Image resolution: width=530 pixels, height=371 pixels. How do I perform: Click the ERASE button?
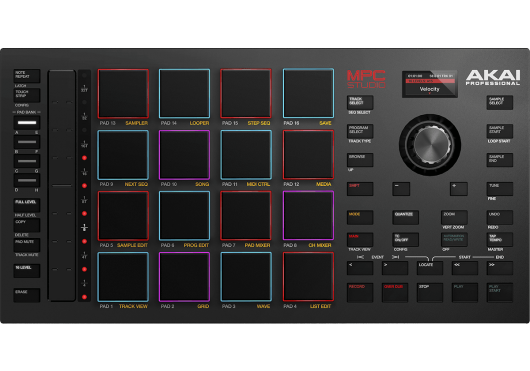tap(27, 295)
